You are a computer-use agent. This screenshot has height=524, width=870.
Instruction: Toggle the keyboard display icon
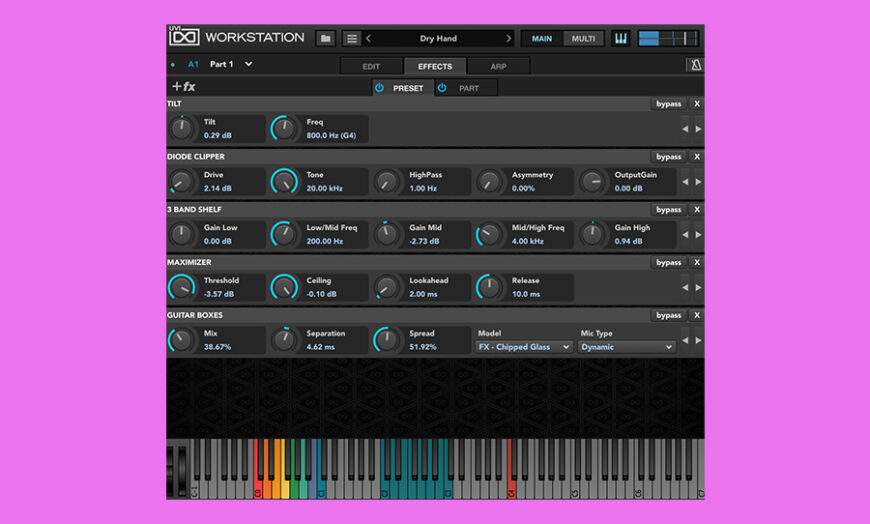(x=620, y=38)
